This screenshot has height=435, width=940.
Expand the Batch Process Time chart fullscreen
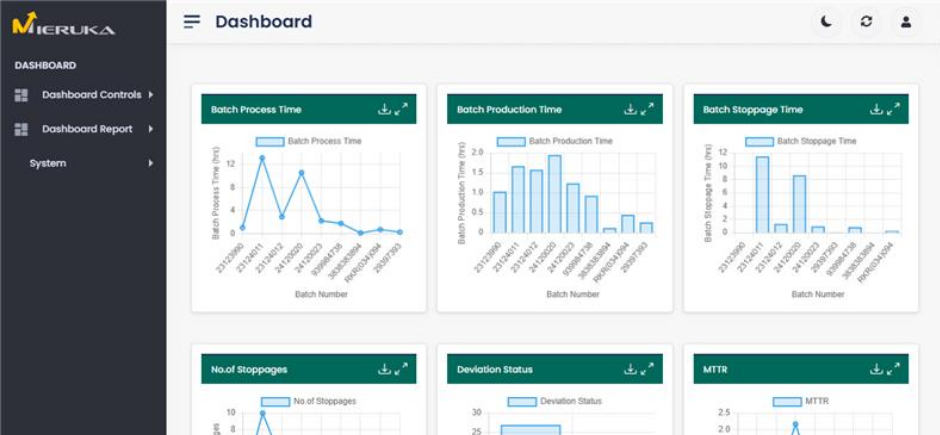[x=401, y=109]
